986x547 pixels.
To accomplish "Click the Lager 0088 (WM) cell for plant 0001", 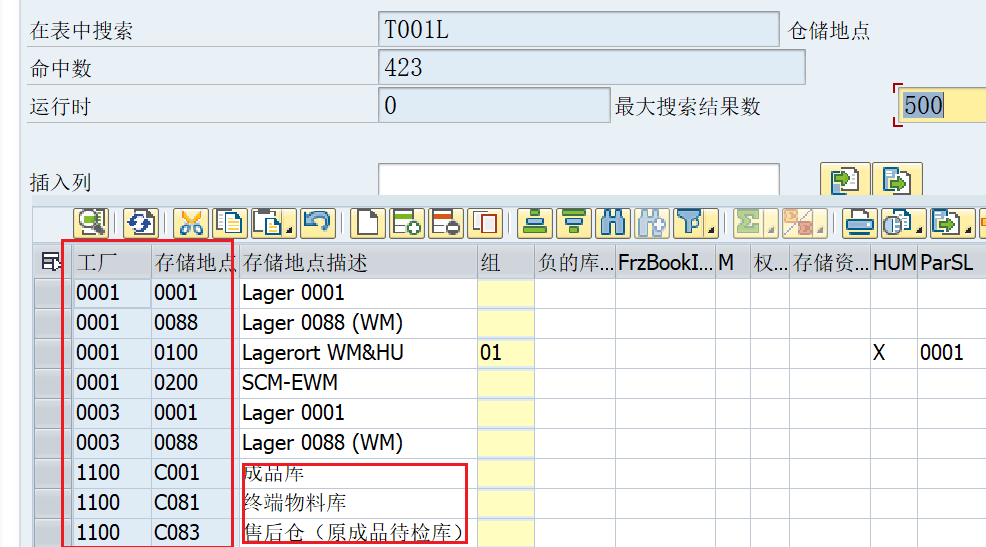I will 357,323.
